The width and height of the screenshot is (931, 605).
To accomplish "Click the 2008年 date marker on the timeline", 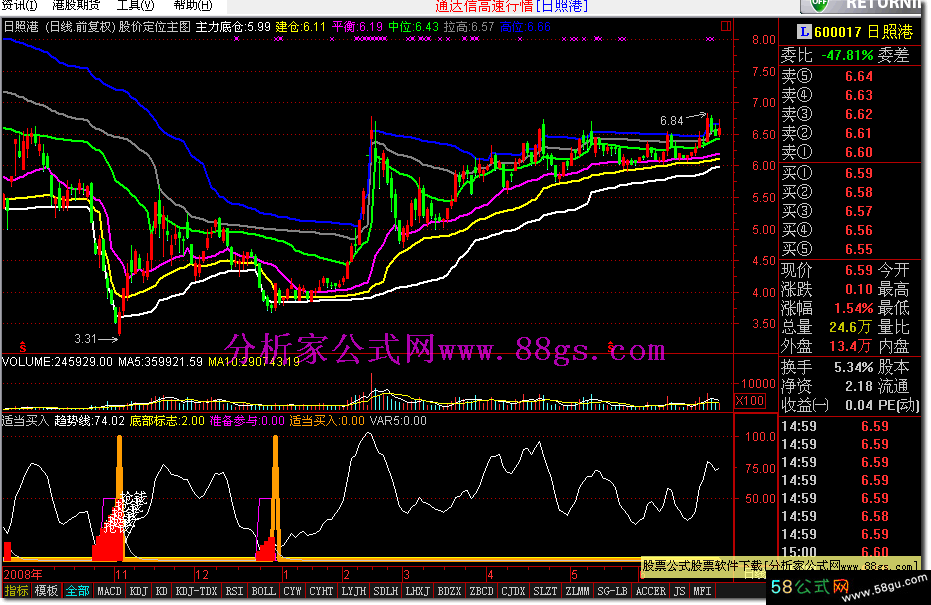I will coord(23,575).
